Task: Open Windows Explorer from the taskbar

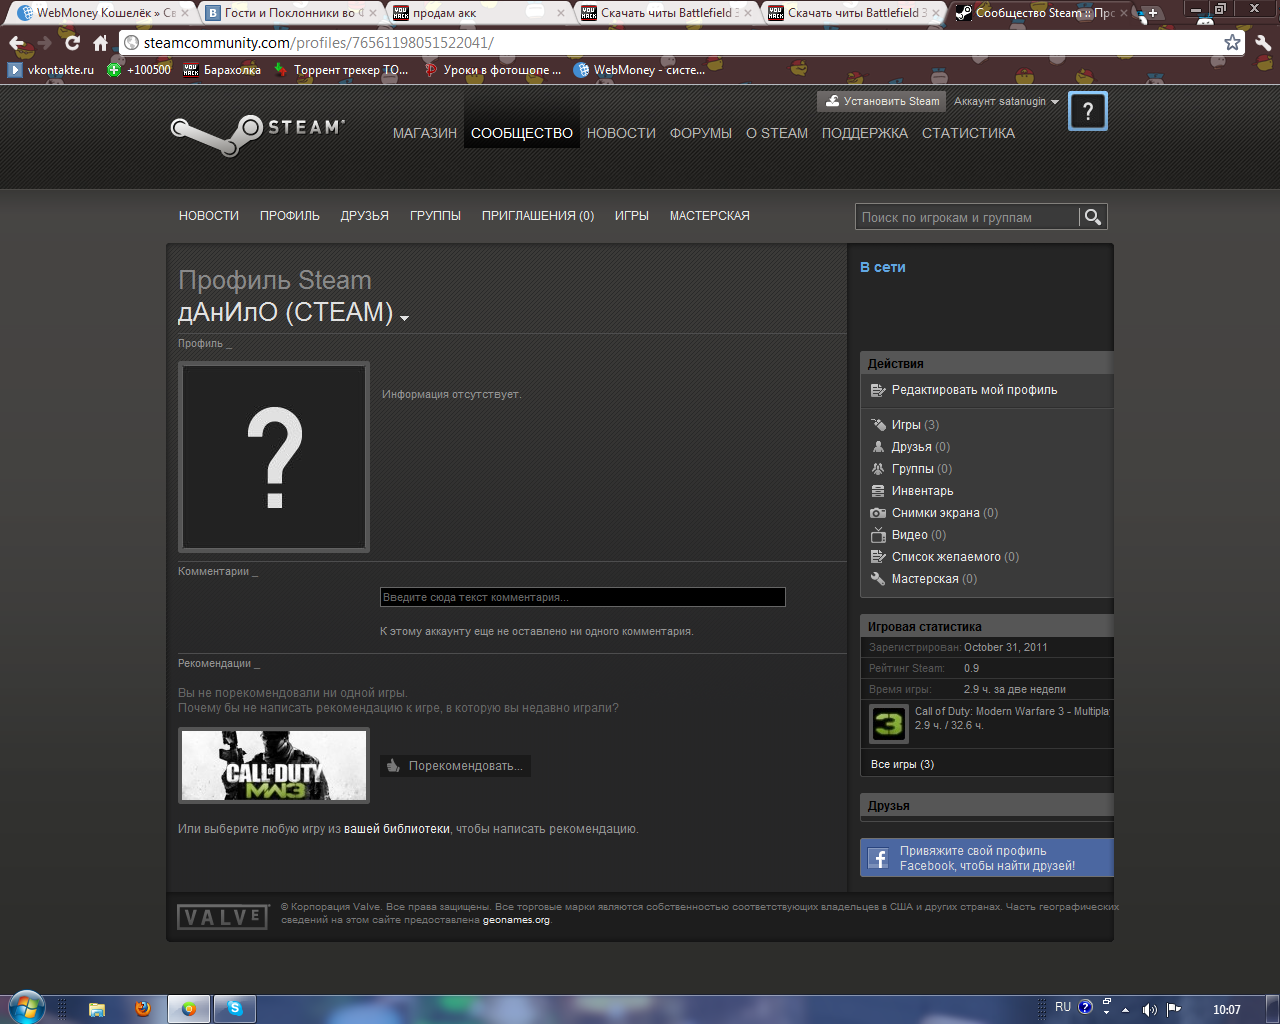Action: (x=97, y=1009)
